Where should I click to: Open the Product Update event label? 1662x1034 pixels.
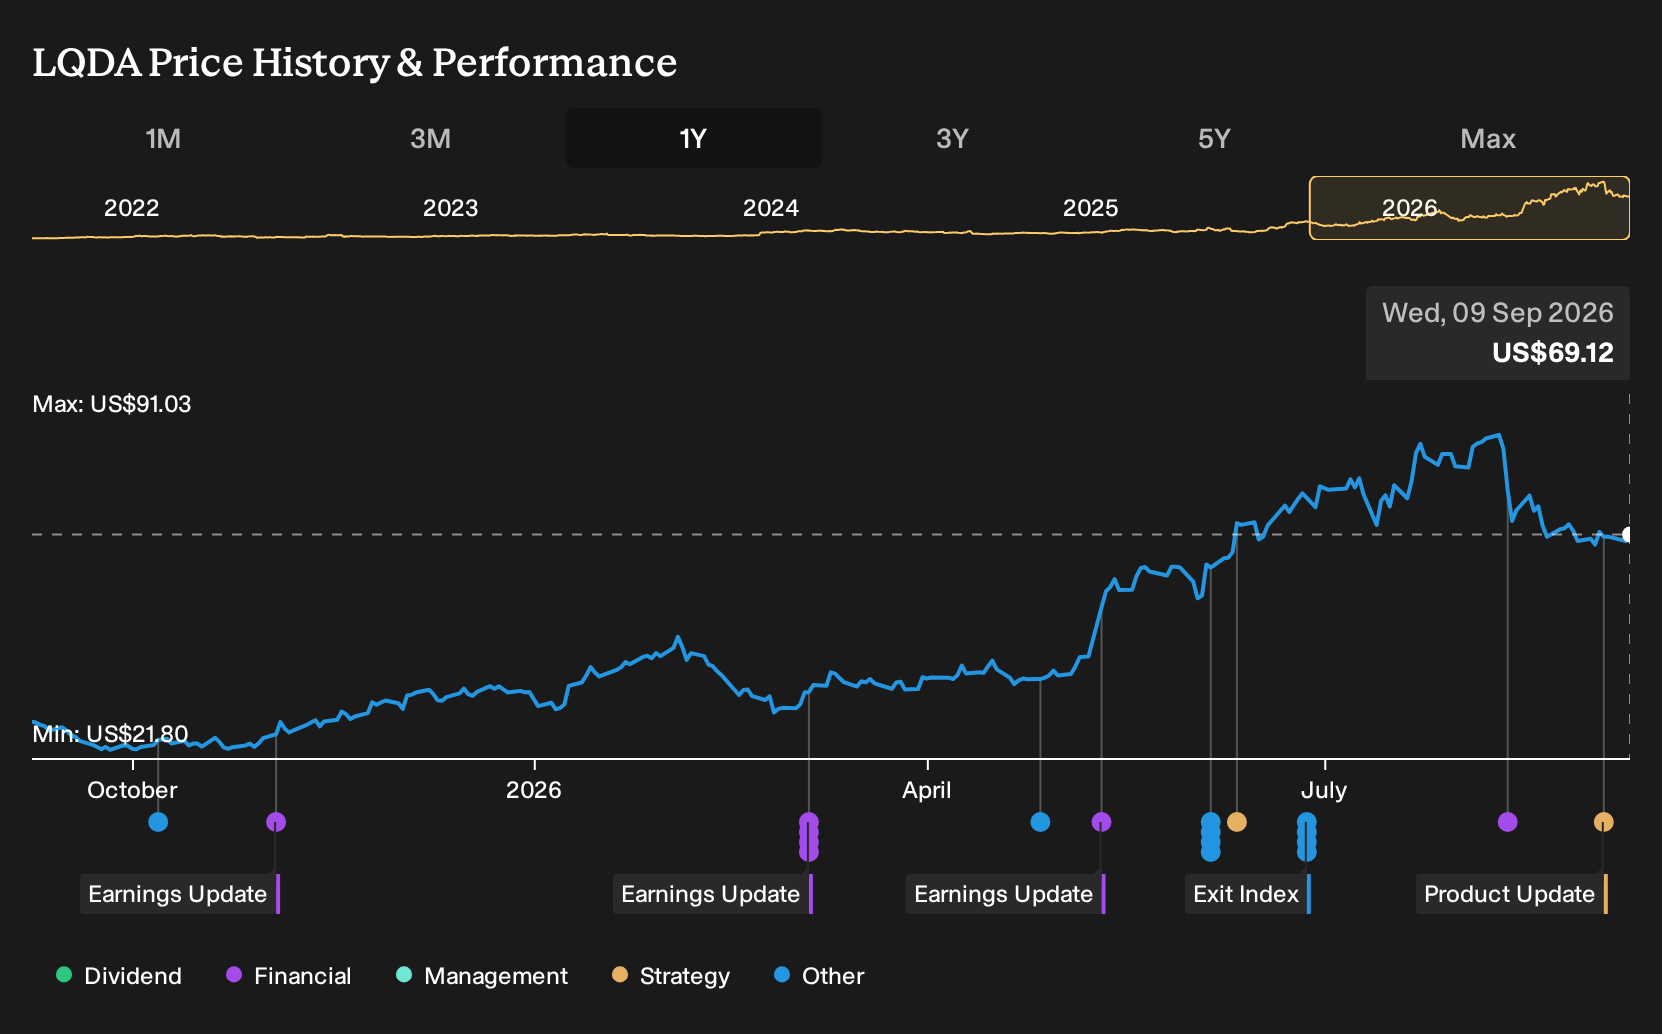[1512, 894]
